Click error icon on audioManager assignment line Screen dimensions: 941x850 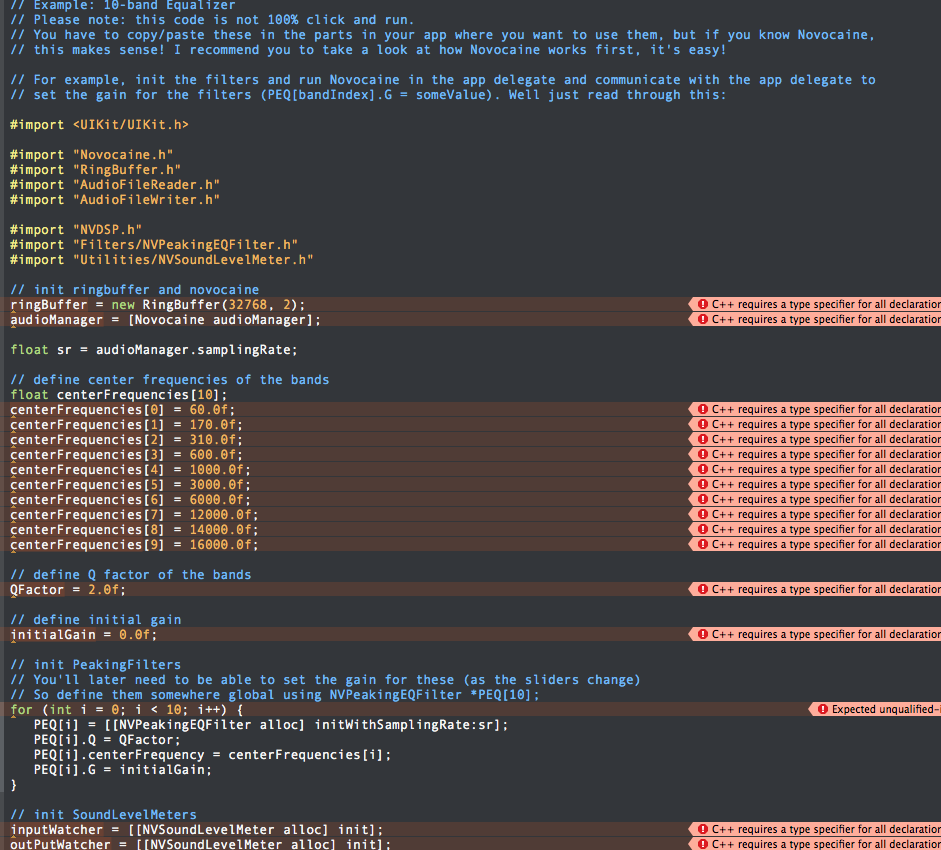click(703, 319)
